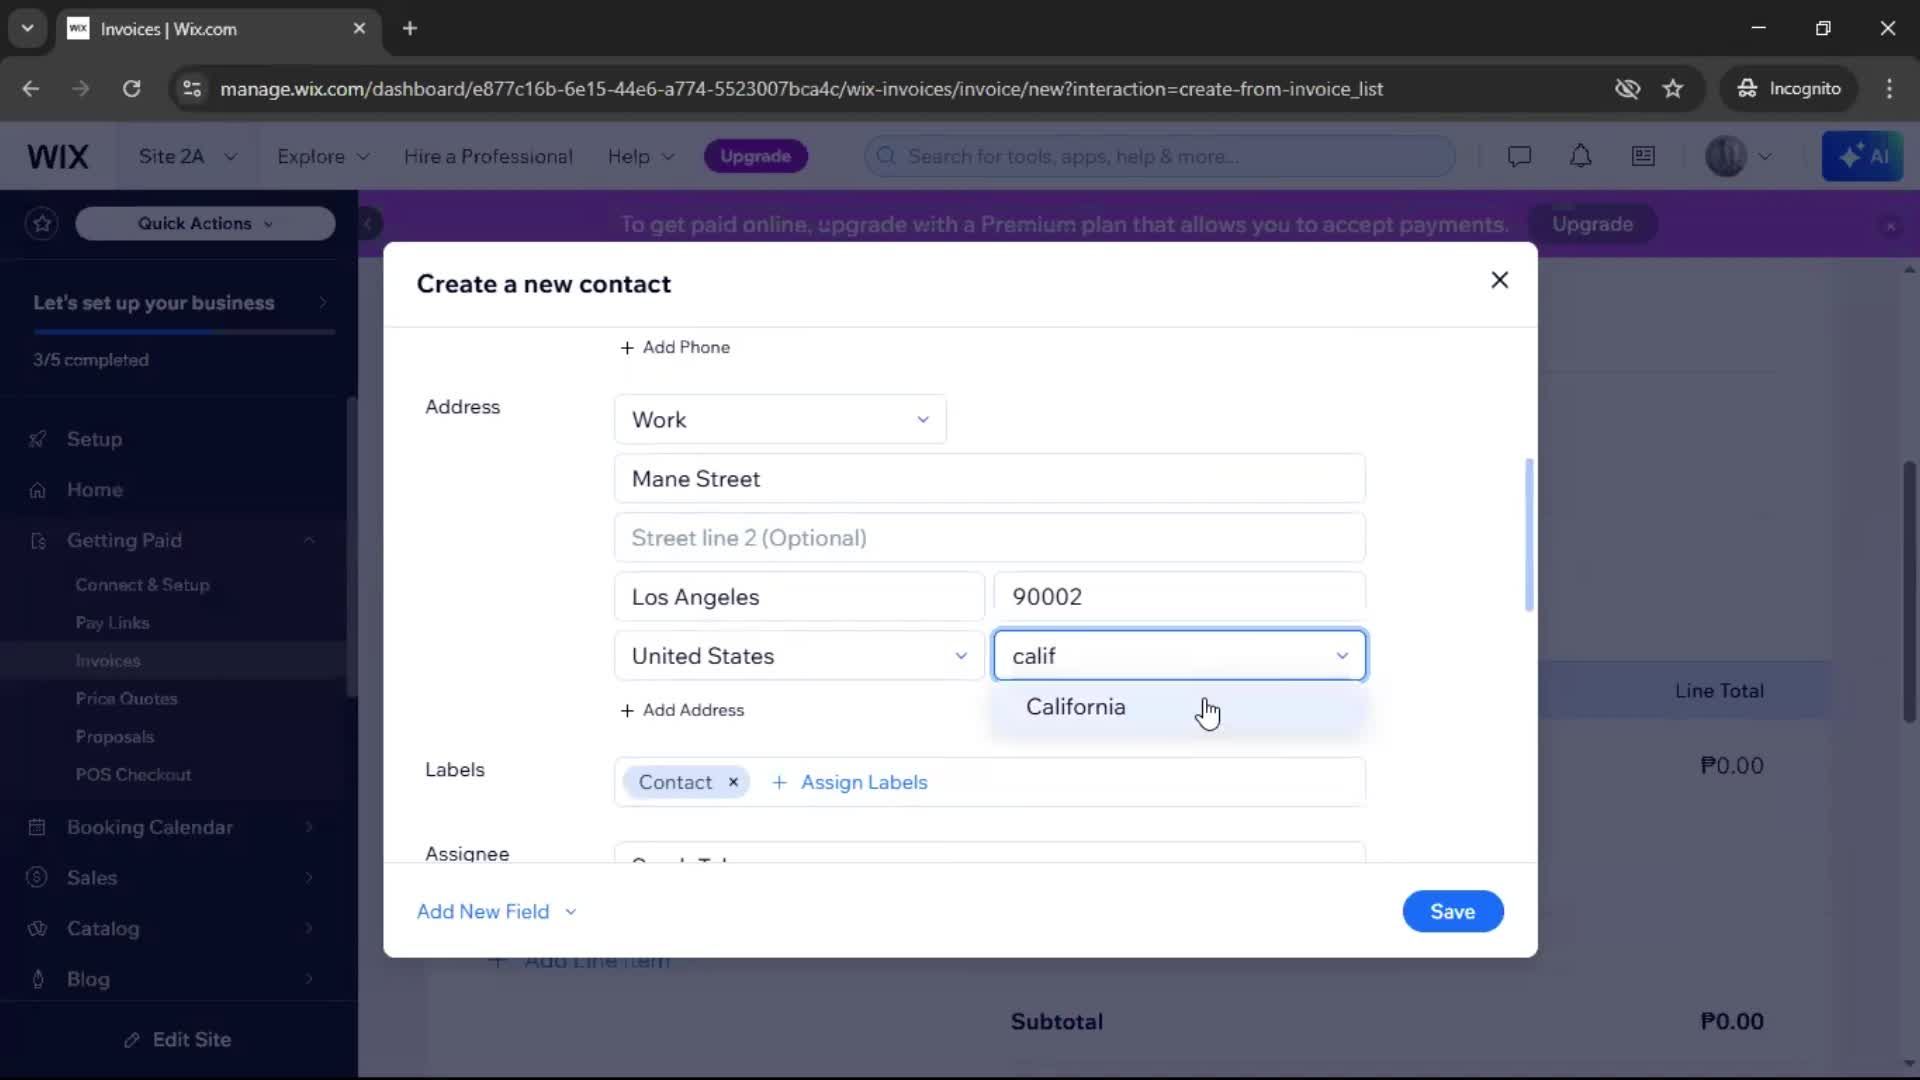Image resolution: width=1920 pixels, height=1080 pixels.
Task: Click the Upgrade pill in top bar
Action: tap(755, 156)
